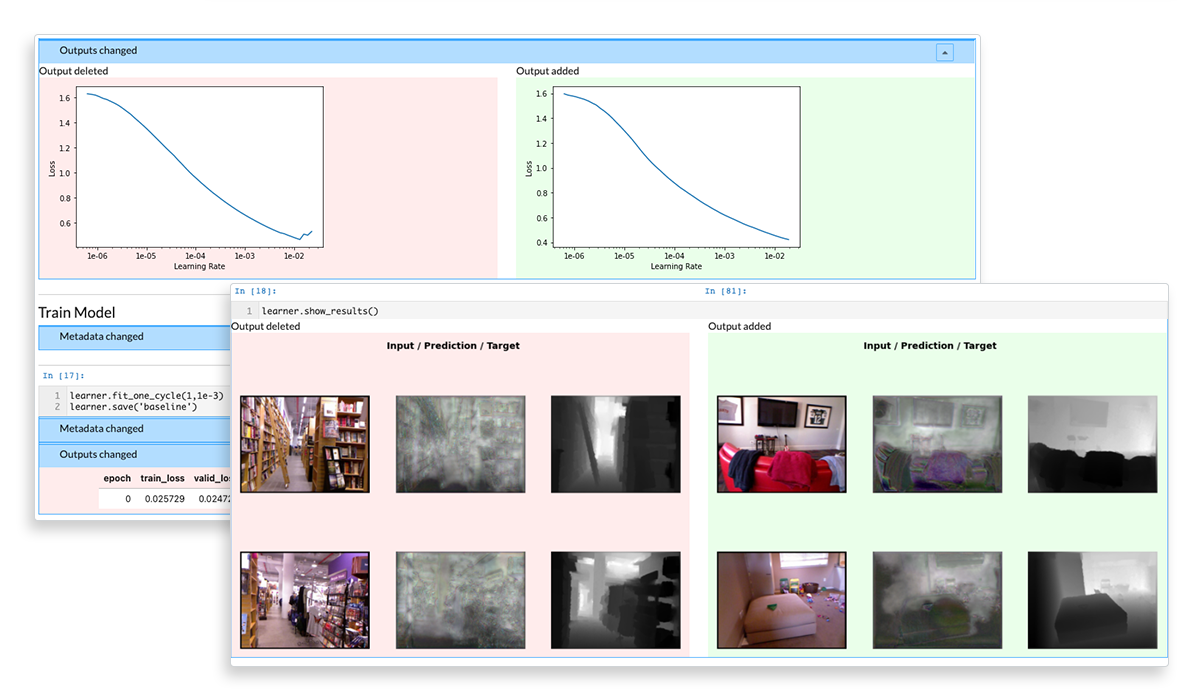
Task: Click the learner.save('baseline') code line
Action: pyautogui.click(x=134, y=407)
